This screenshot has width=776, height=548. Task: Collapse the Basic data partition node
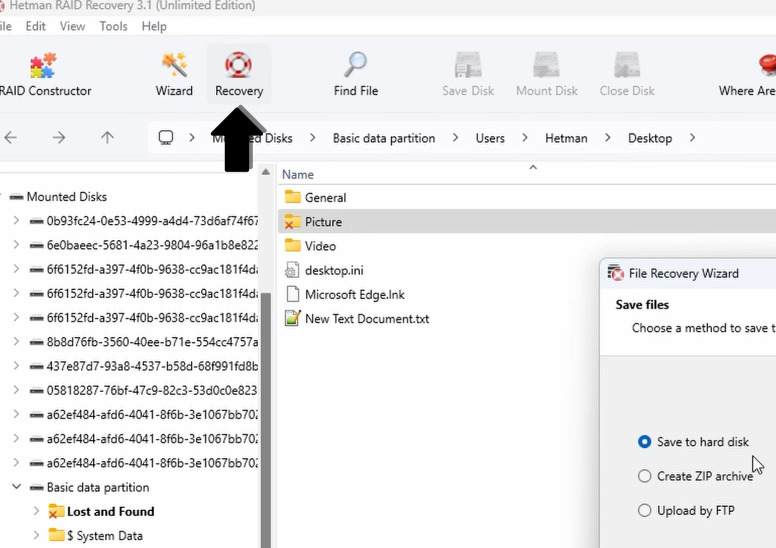(16, 487)
